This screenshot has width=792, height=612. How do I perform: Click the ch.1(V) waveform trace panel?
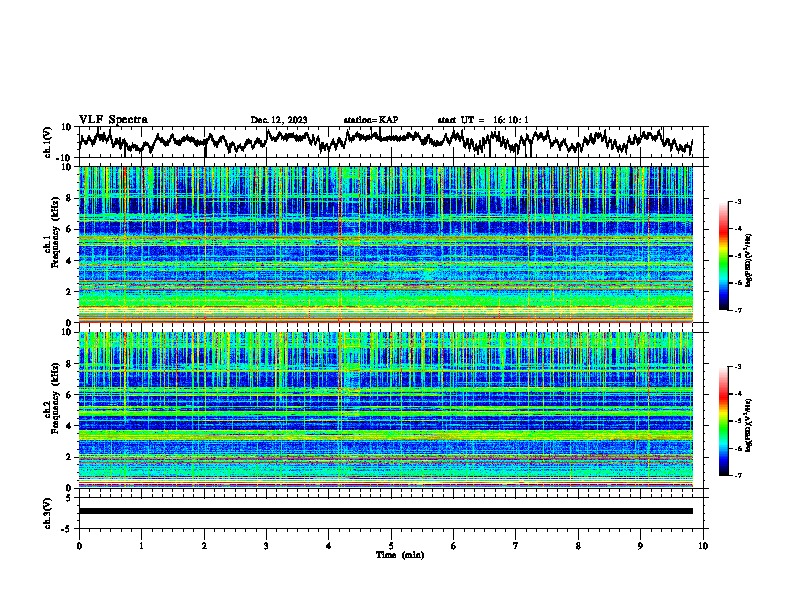pyautogui.click(x=390, y=142)
